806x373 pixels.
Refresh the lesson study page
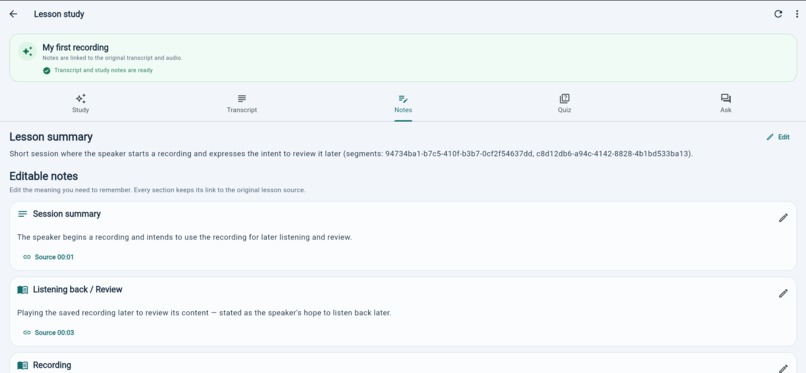778,14
